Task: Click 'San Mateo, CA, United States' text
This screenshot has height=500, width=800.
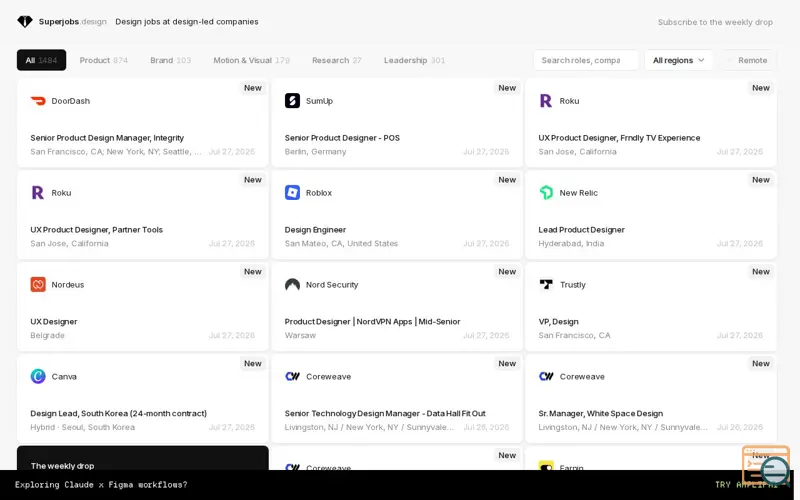Action: [x=341, y=243]
